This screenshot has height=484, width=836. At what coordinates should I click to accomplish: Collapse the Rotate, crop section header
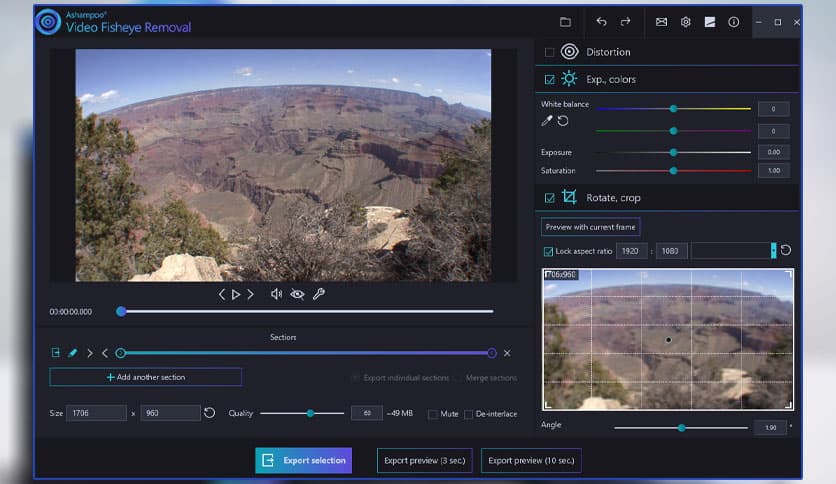coord(614,198)
